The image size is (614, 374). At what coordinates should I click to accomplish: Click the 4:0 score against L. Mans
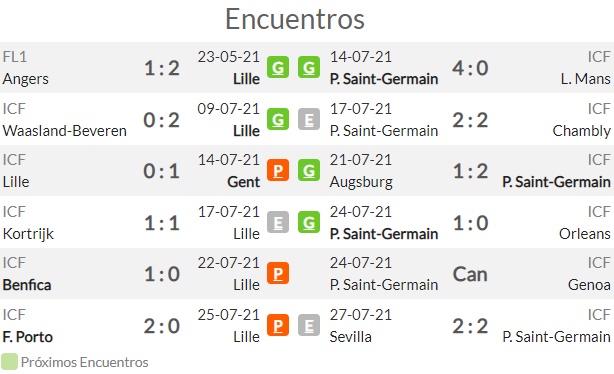point(470,68)
